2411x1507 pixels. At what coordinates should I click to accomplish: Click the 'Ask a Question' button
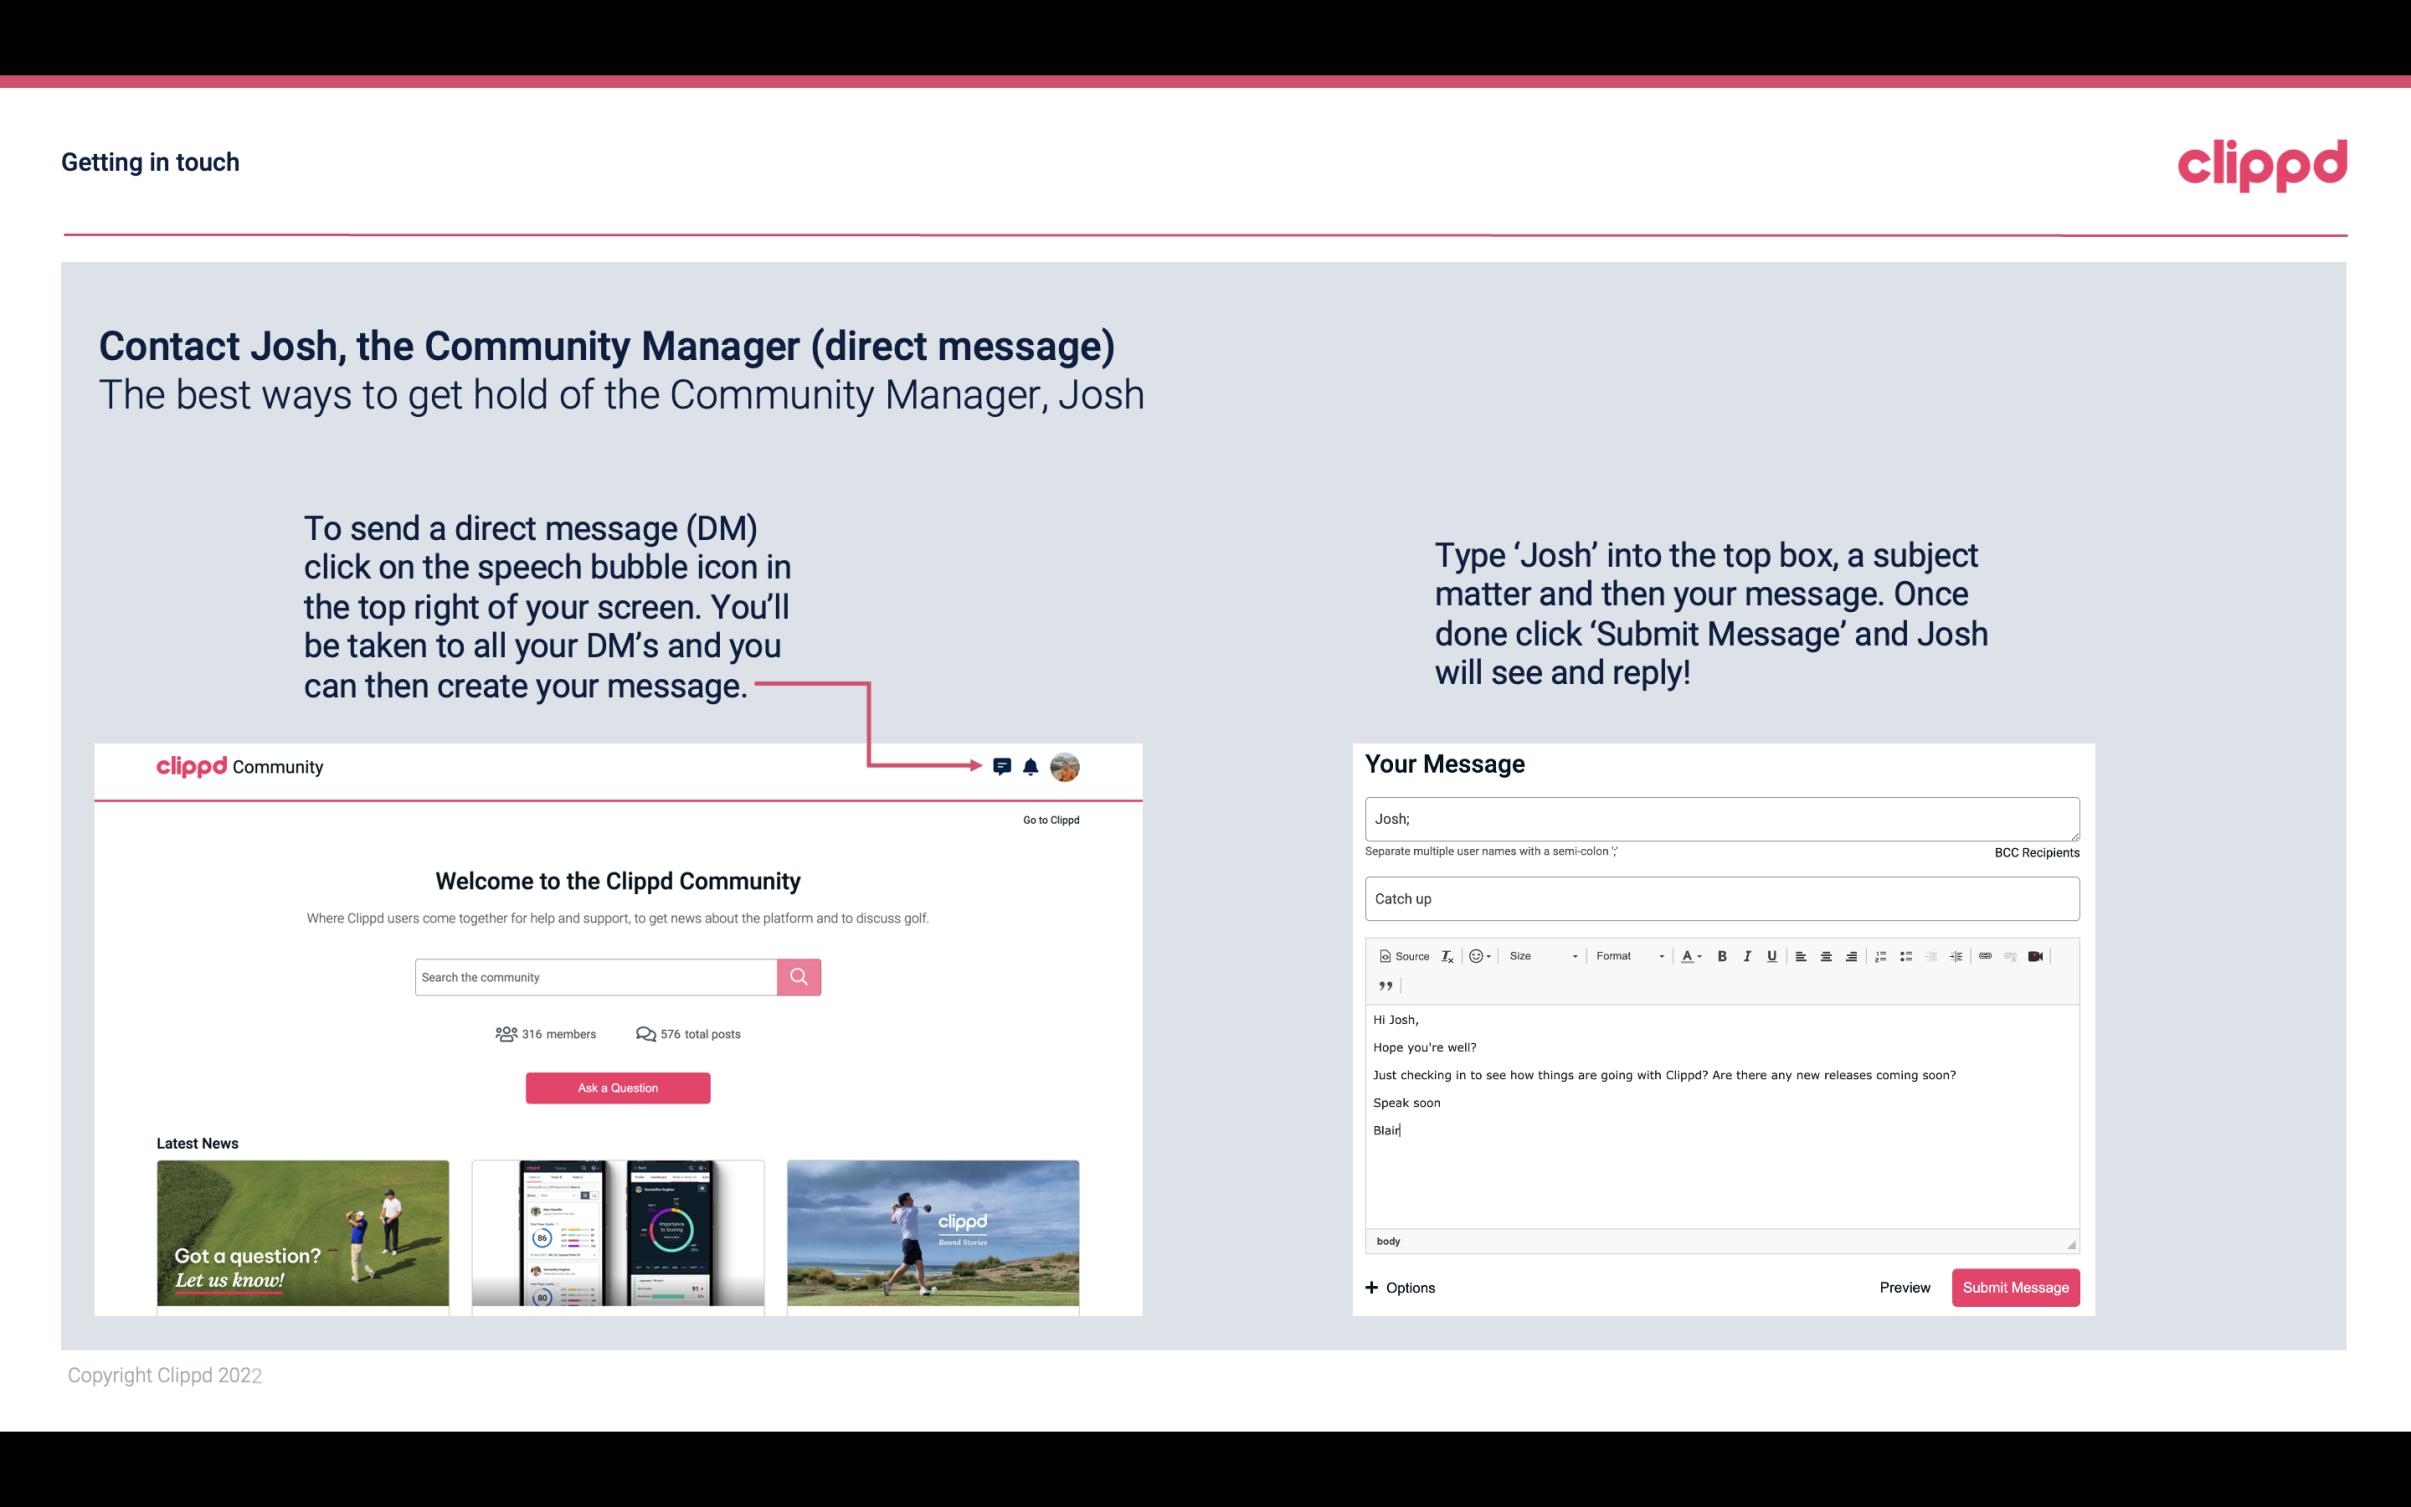pyautogui.click(x=618, y=1085)
